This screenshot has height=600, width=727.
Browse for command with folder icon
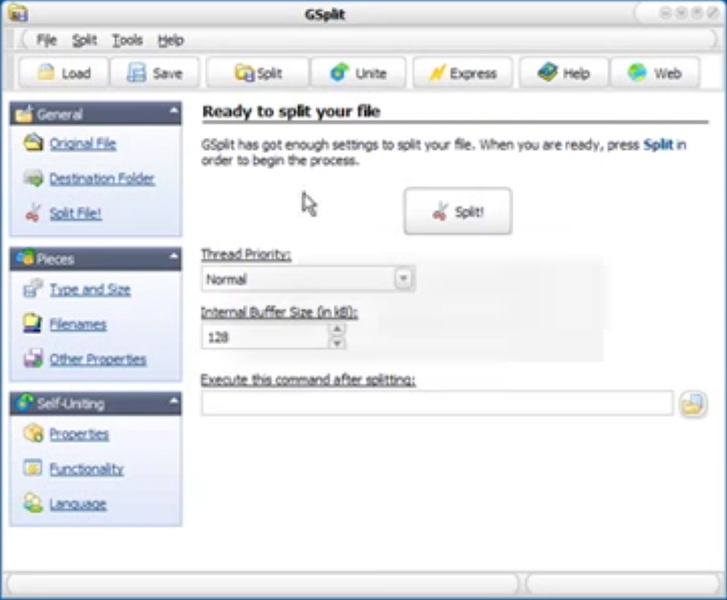[693, 403]
